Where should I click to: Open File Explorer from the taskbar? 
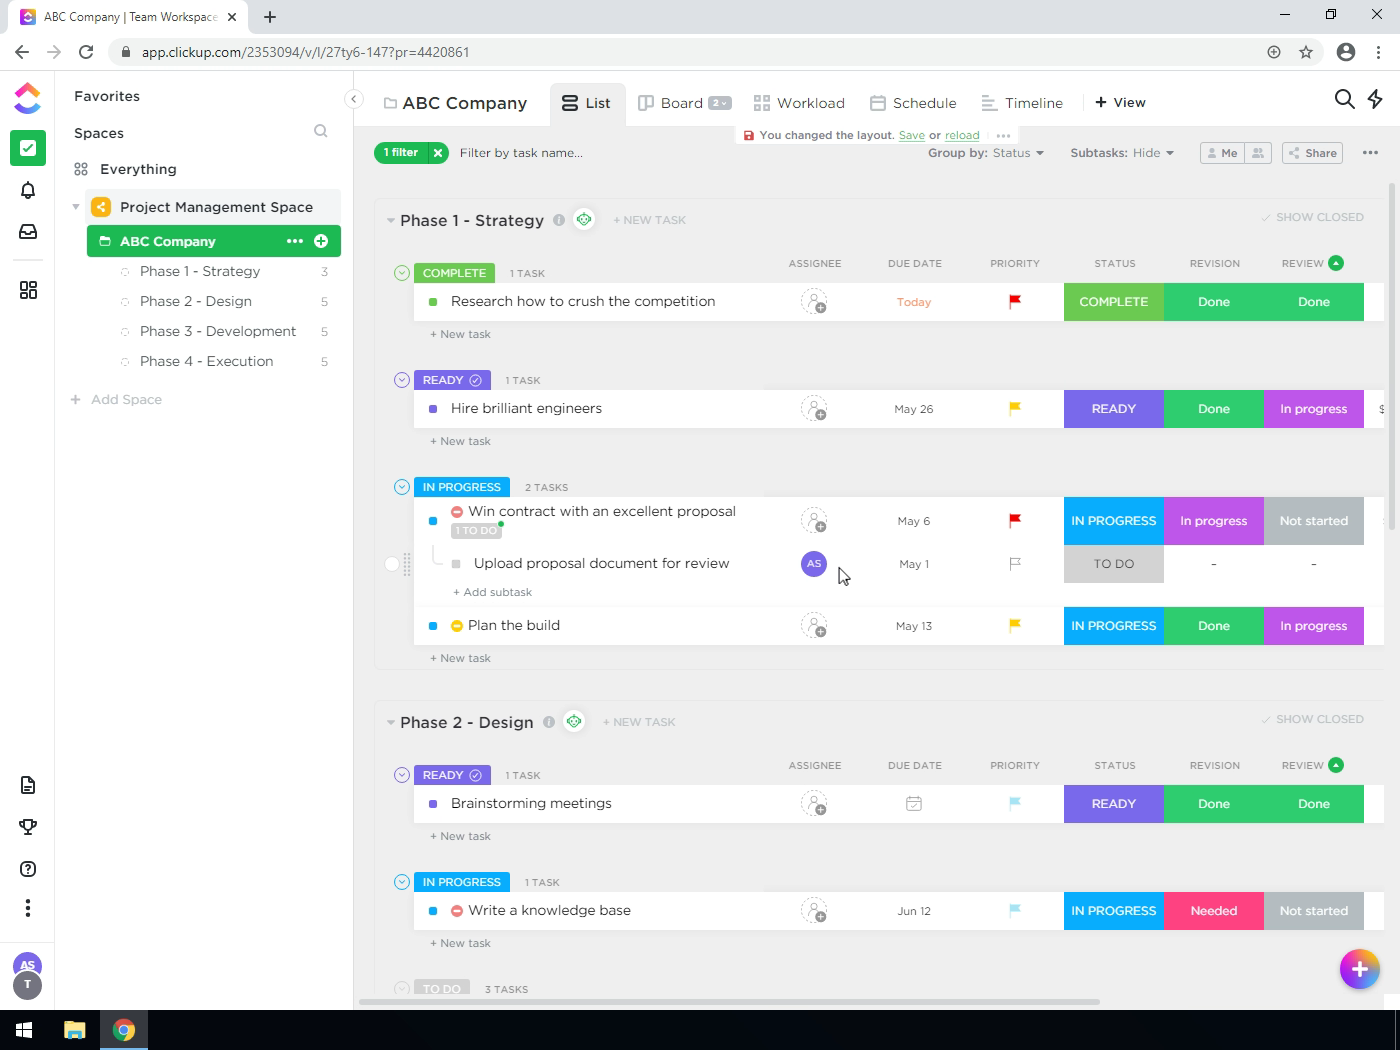[x=75, y=1030]
